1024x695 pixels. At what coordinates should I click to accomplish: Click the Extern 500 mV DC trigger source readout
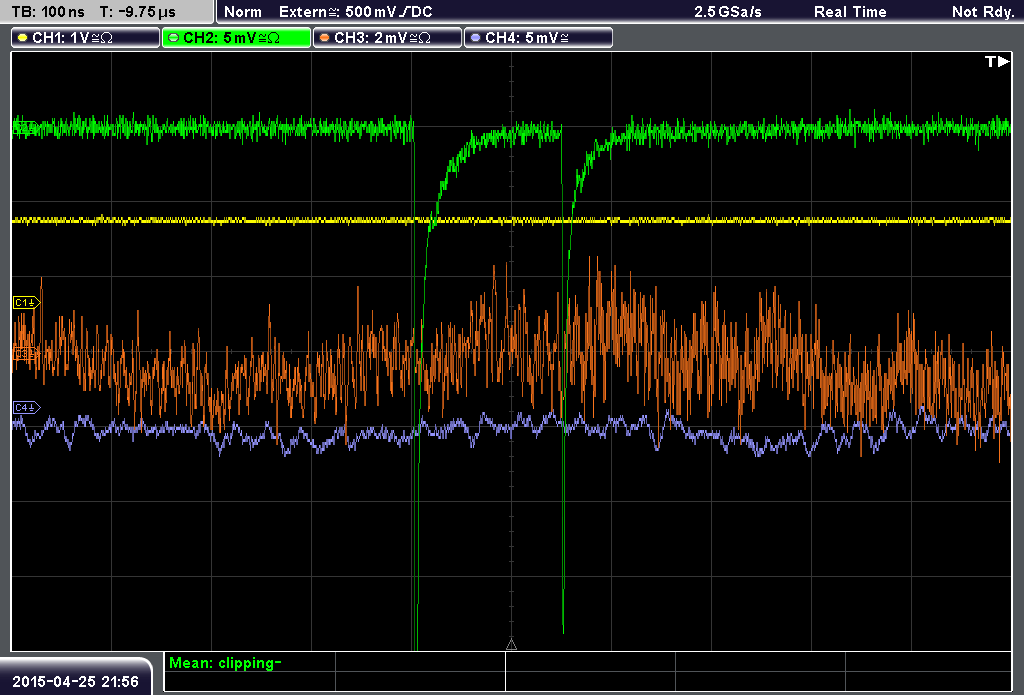click(355, 12)
